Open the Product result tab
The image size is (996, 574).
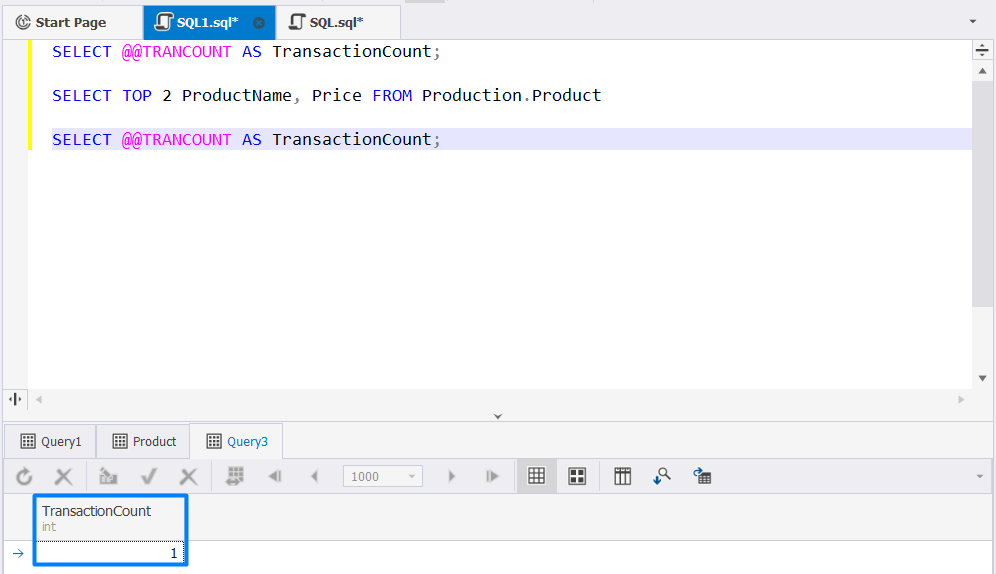144,441
